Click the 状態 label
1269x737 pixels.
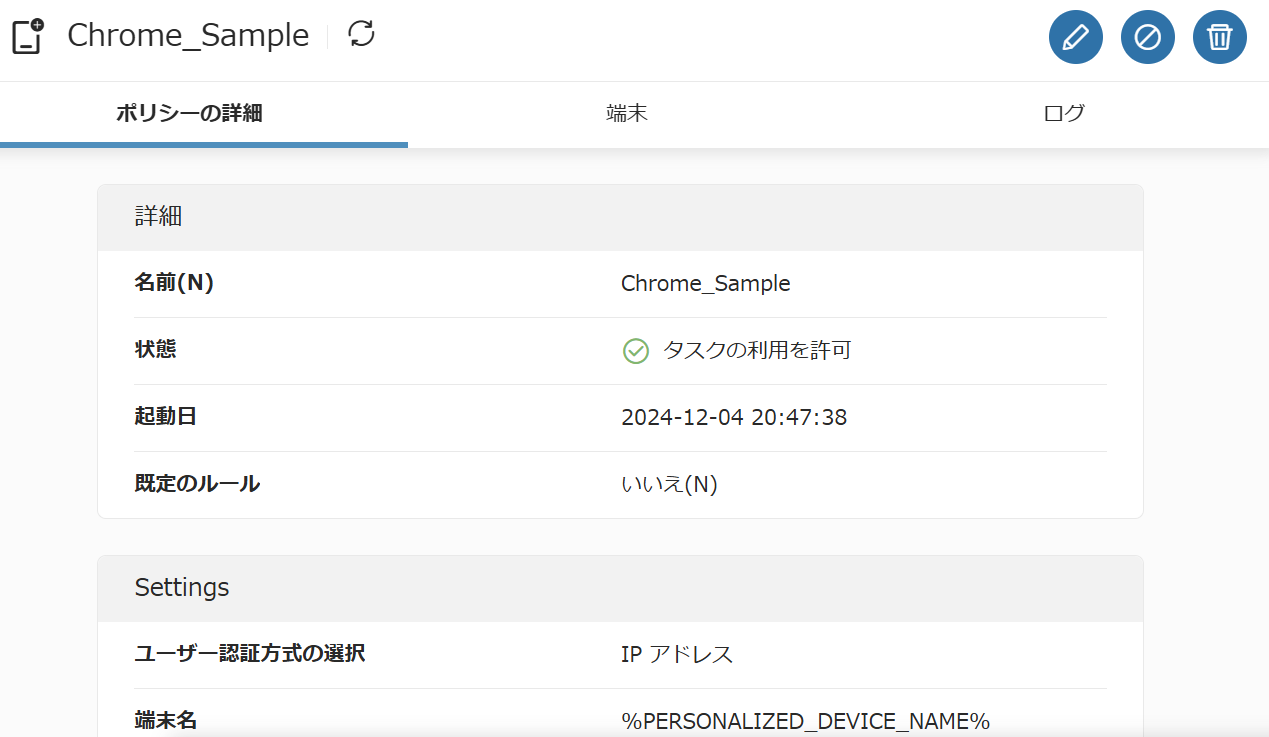point(155,349)
